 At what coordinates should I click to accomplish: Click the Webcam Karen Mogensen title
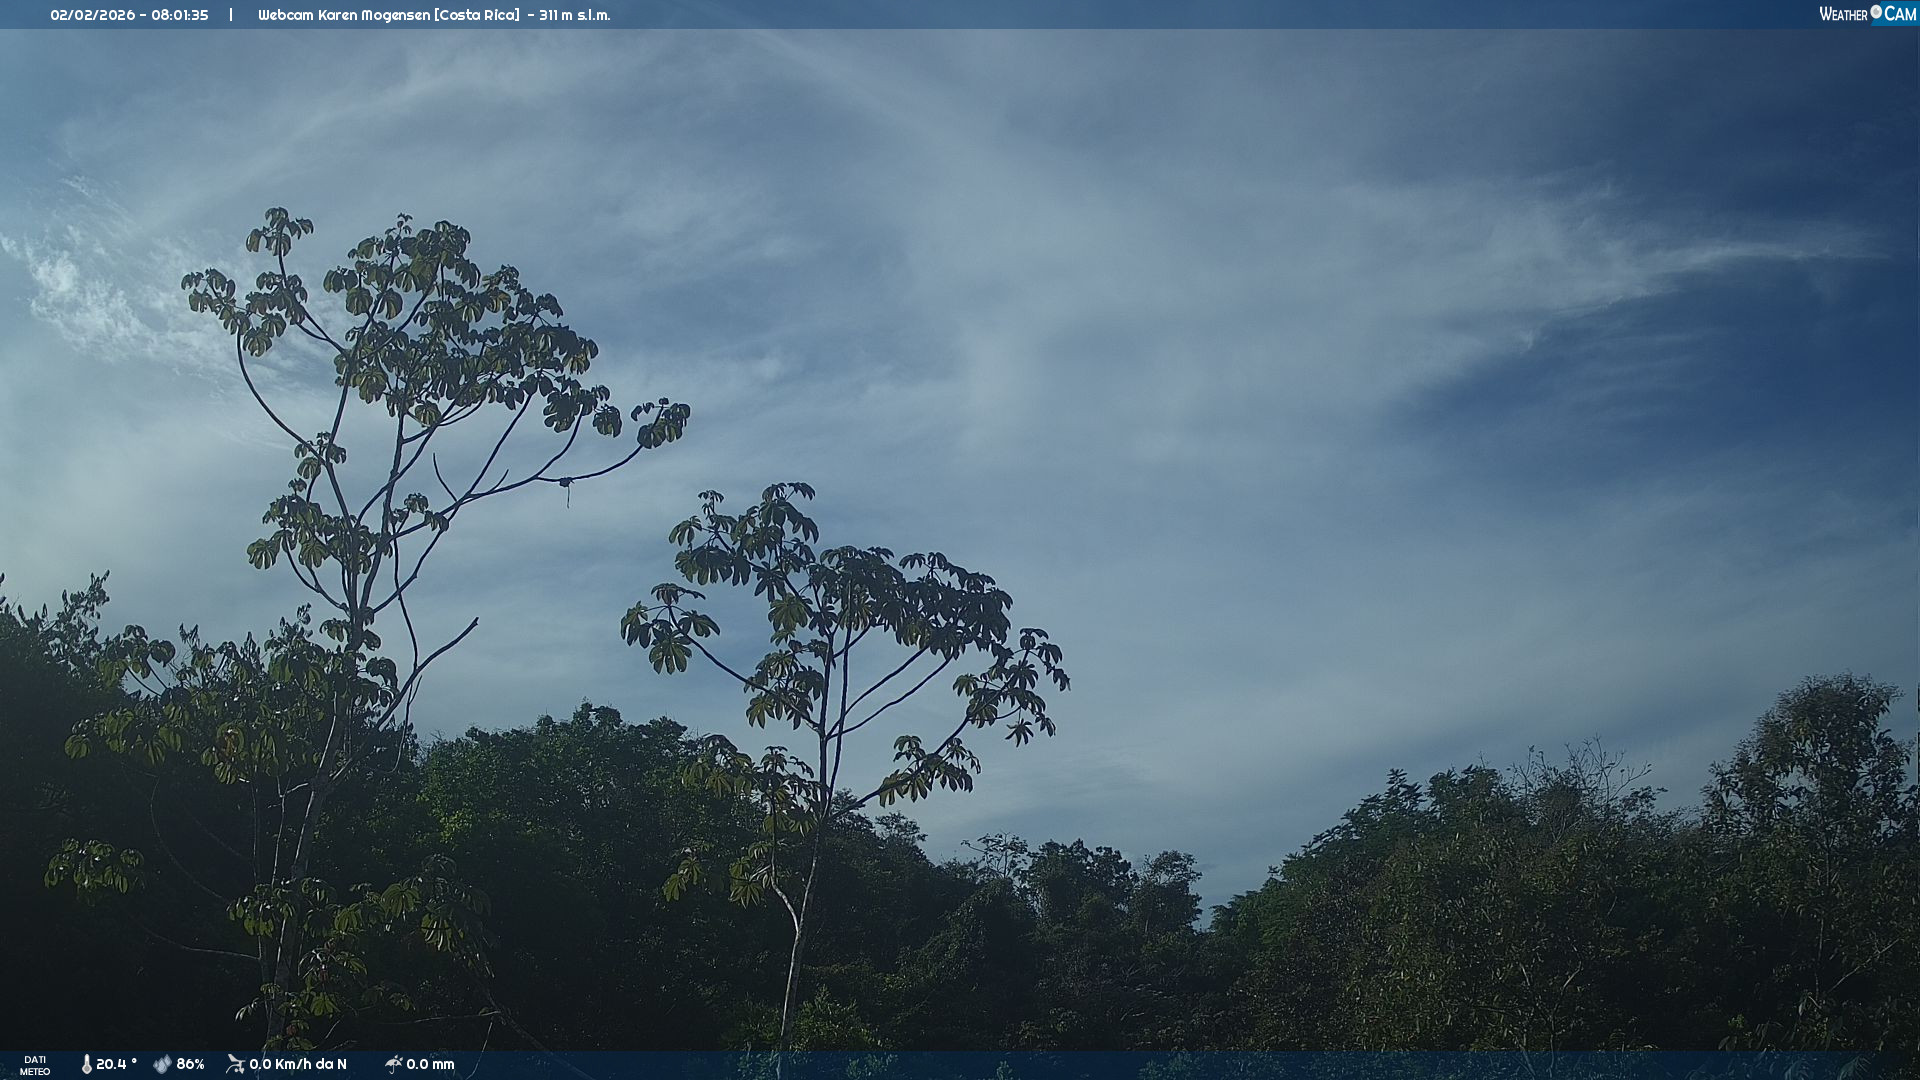(x=344, y=15)
